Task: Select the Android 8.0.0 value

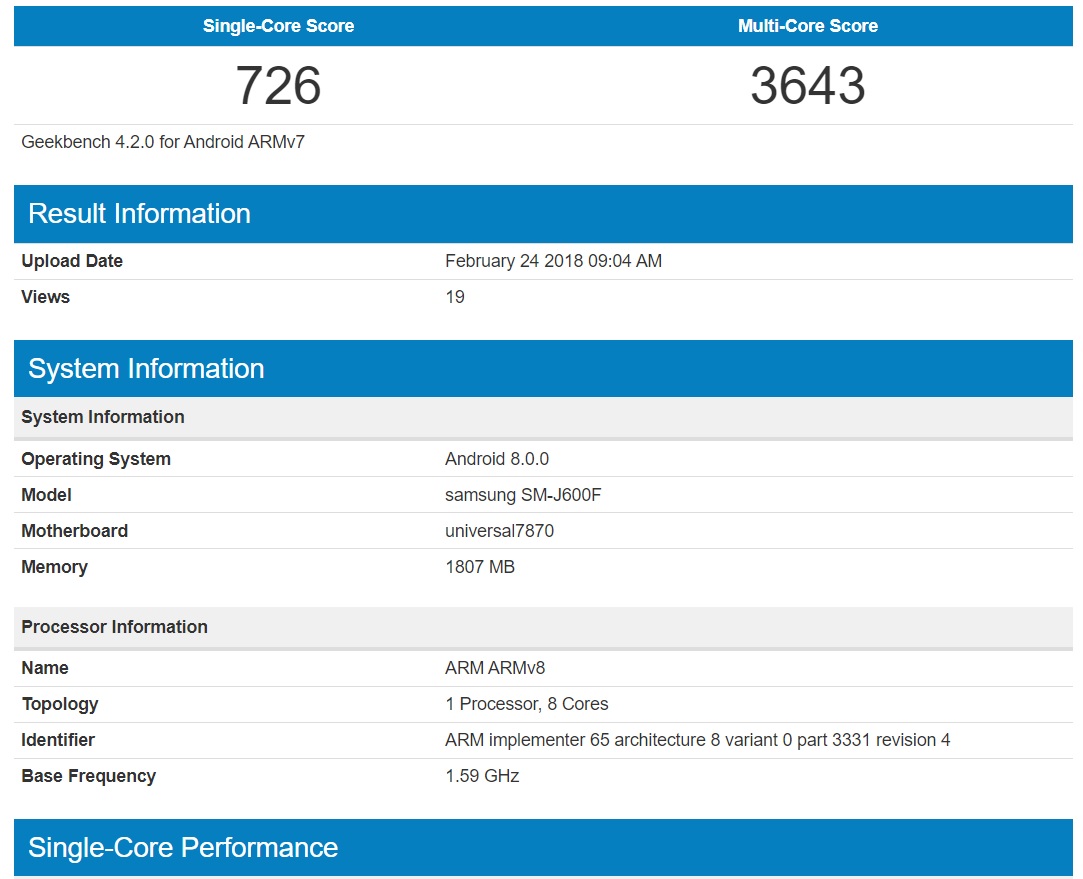Action: pyautogui.click(x=497, y=459)
